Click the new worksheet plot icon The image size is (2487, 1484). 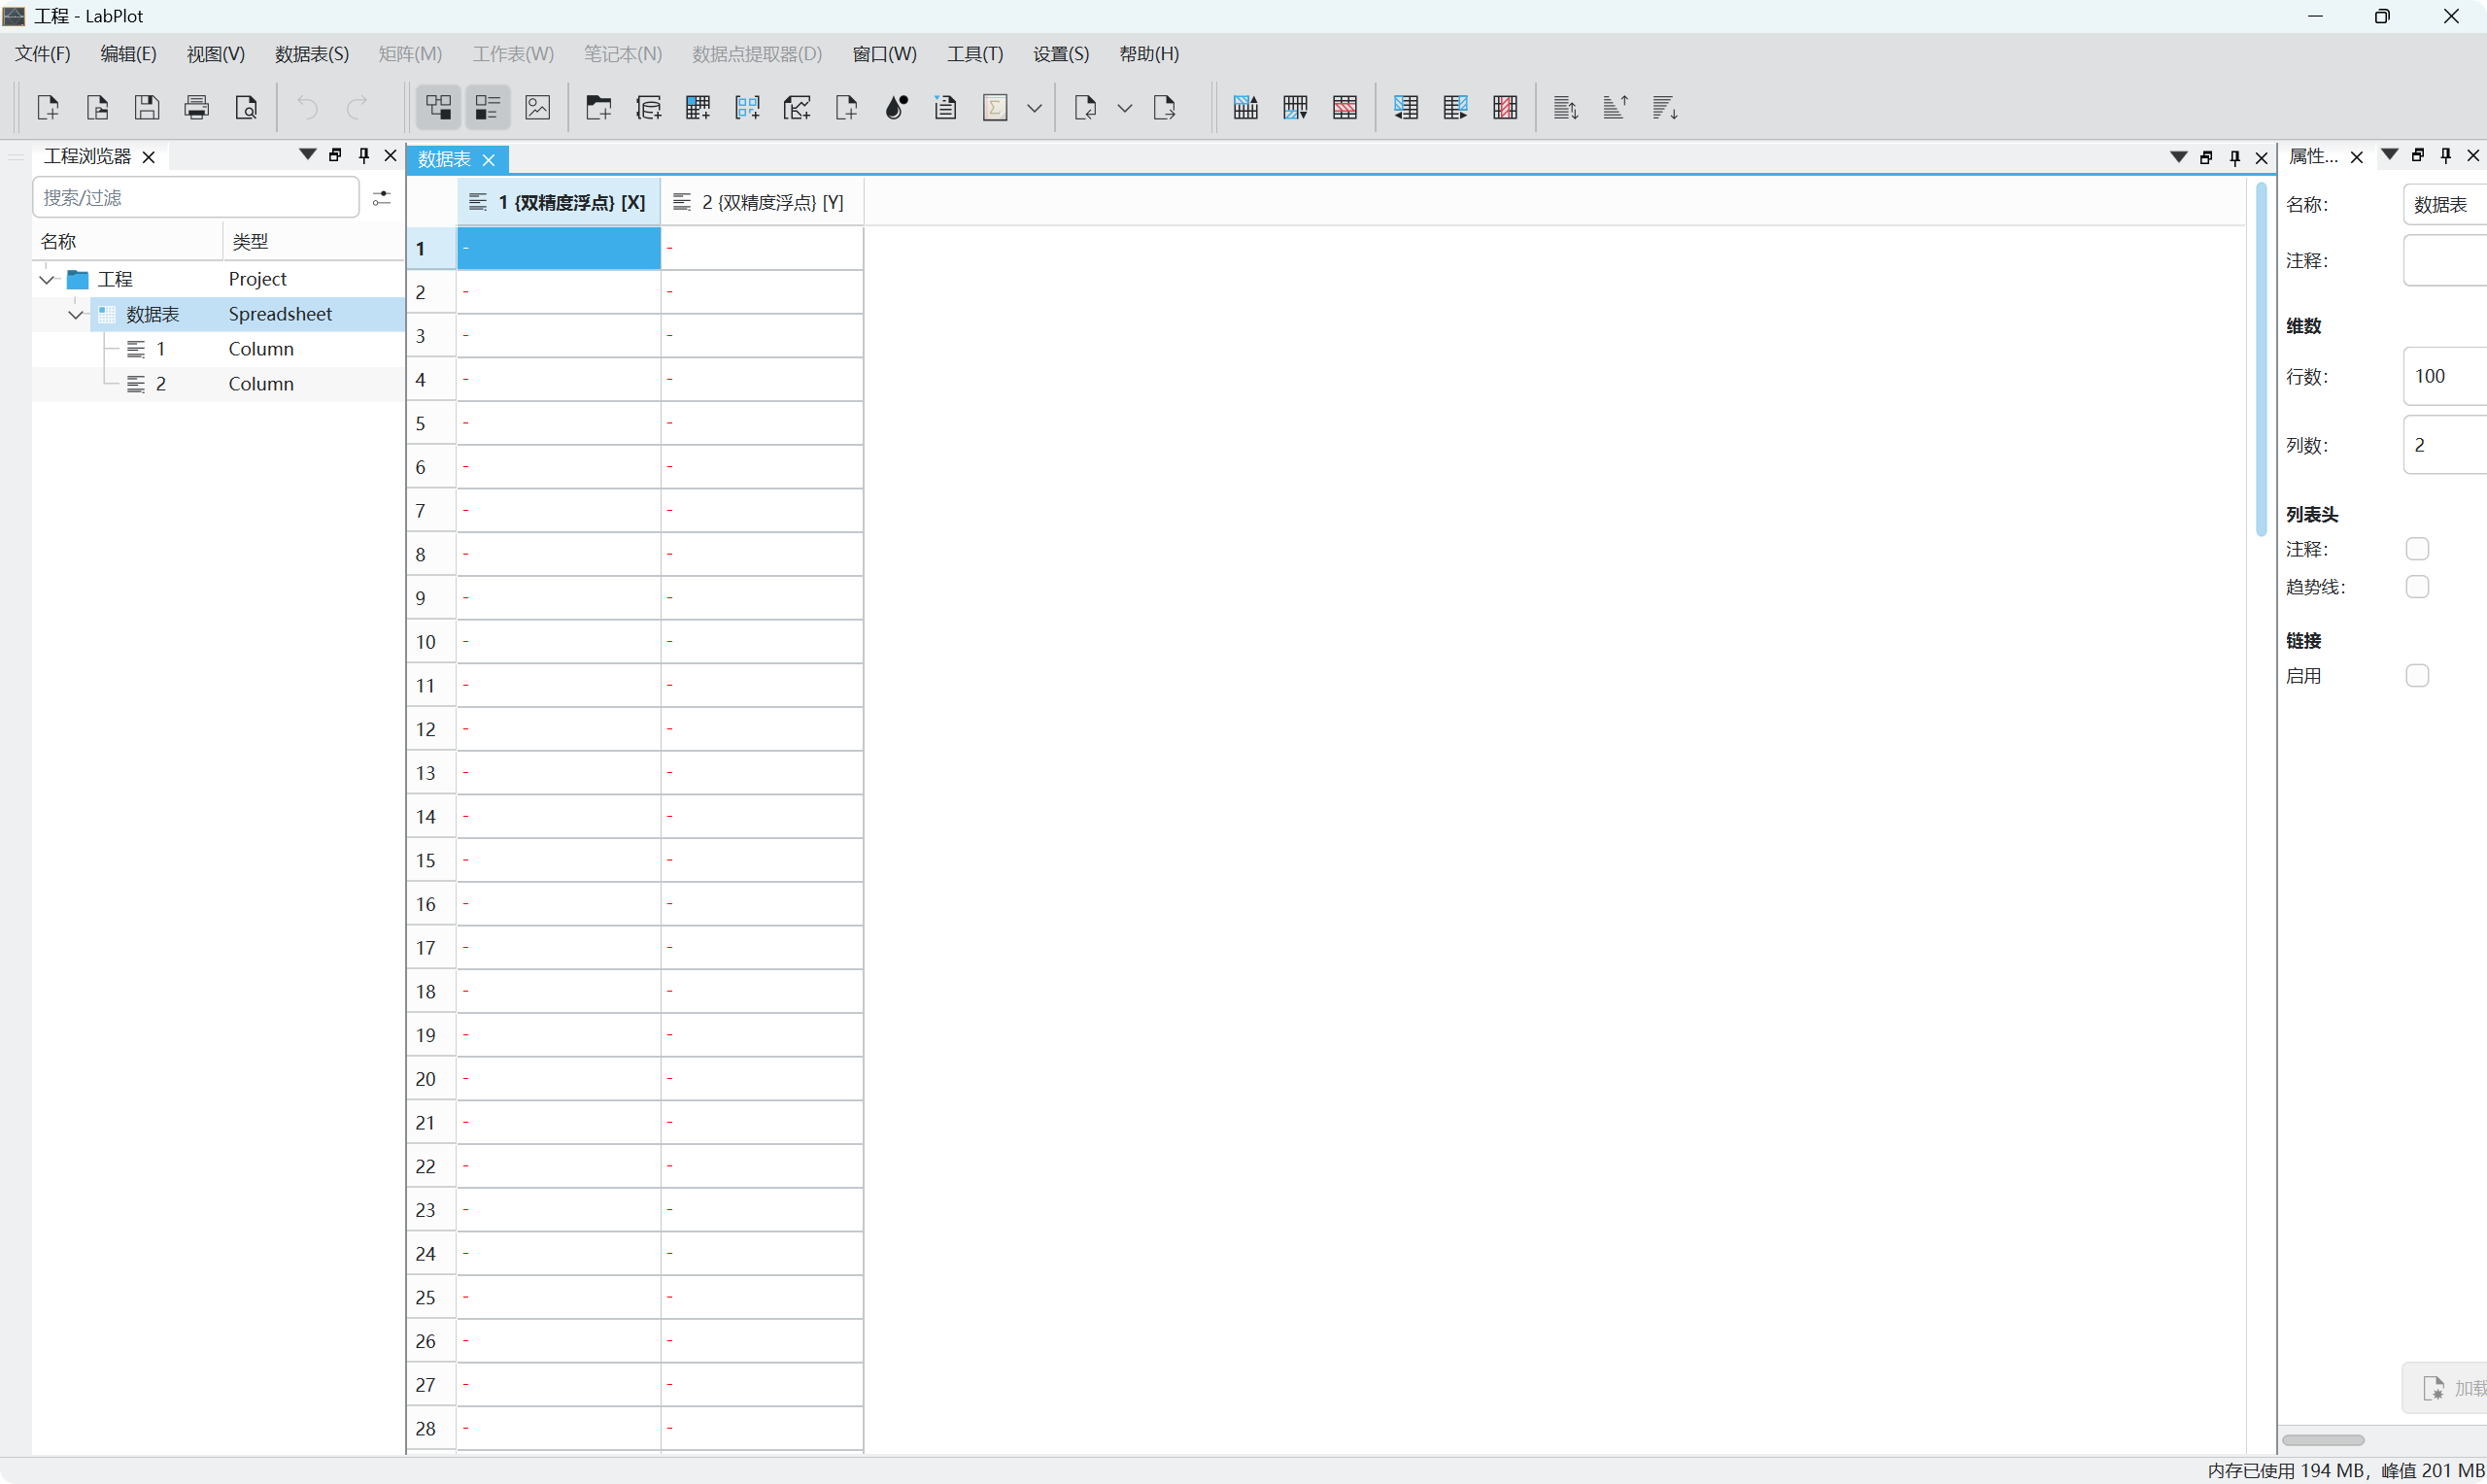tap(797, 108)
